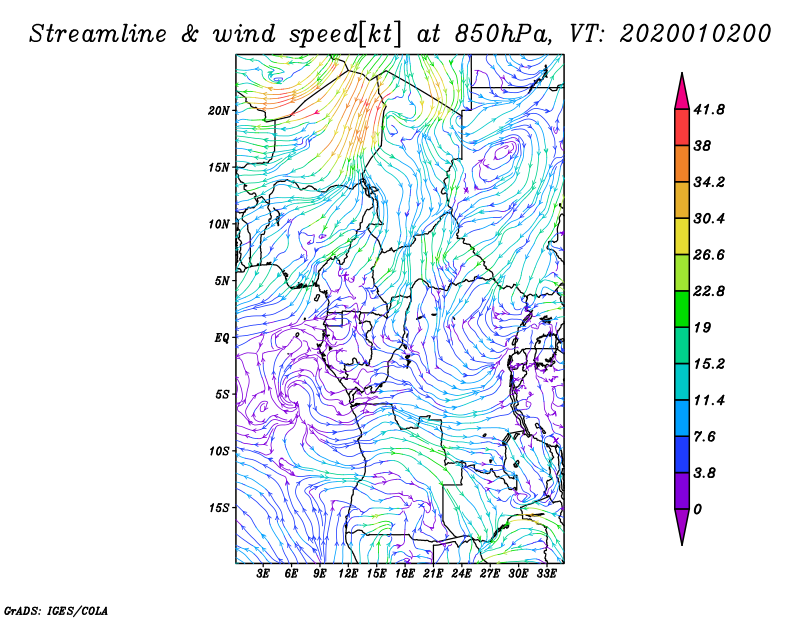800x618 pixels.
Task: Select the 15S latitude label
Action: (219, 508)
